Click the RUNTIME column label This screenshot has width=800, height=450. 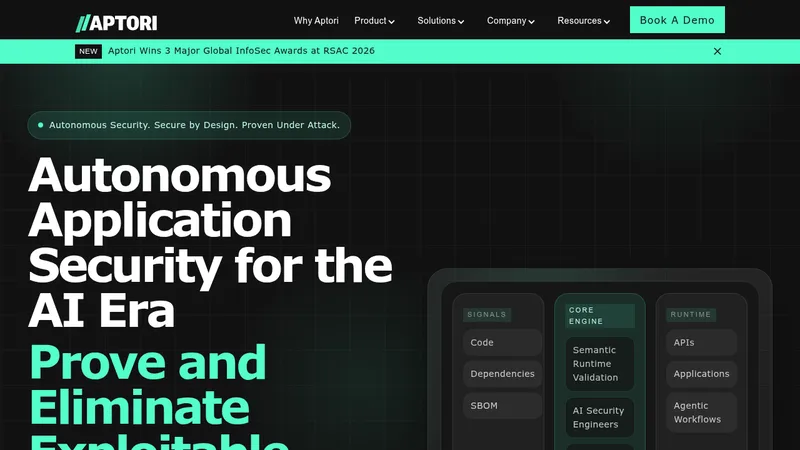[x=691, y=315]
